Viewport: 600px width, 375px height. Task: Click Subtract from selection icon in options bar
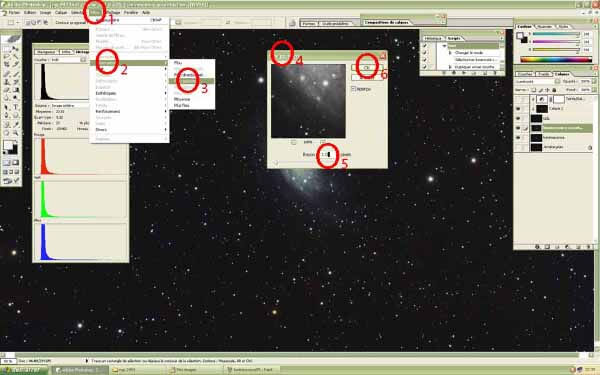[40, 23]
